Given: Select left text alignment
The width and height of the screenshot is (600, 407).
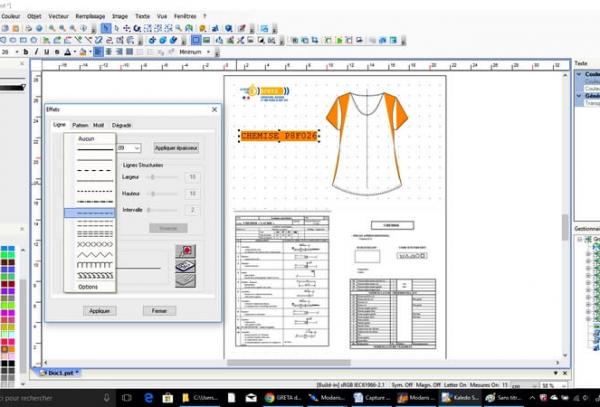Looking at the screenshot, I should 98,52.
